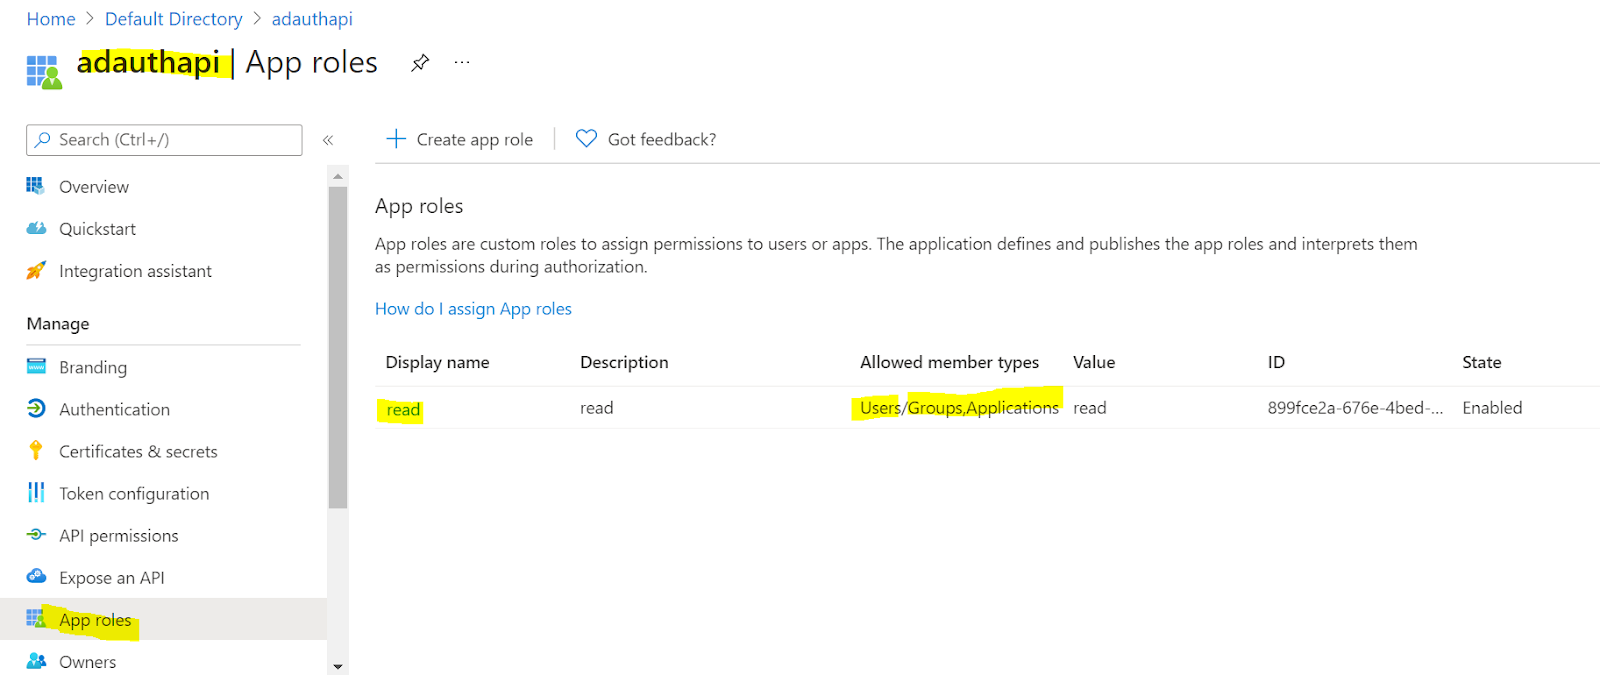Screen dimensions: 1600x675
Task: Click the App roles sidebar icon
Action: [x=36, y=618]
